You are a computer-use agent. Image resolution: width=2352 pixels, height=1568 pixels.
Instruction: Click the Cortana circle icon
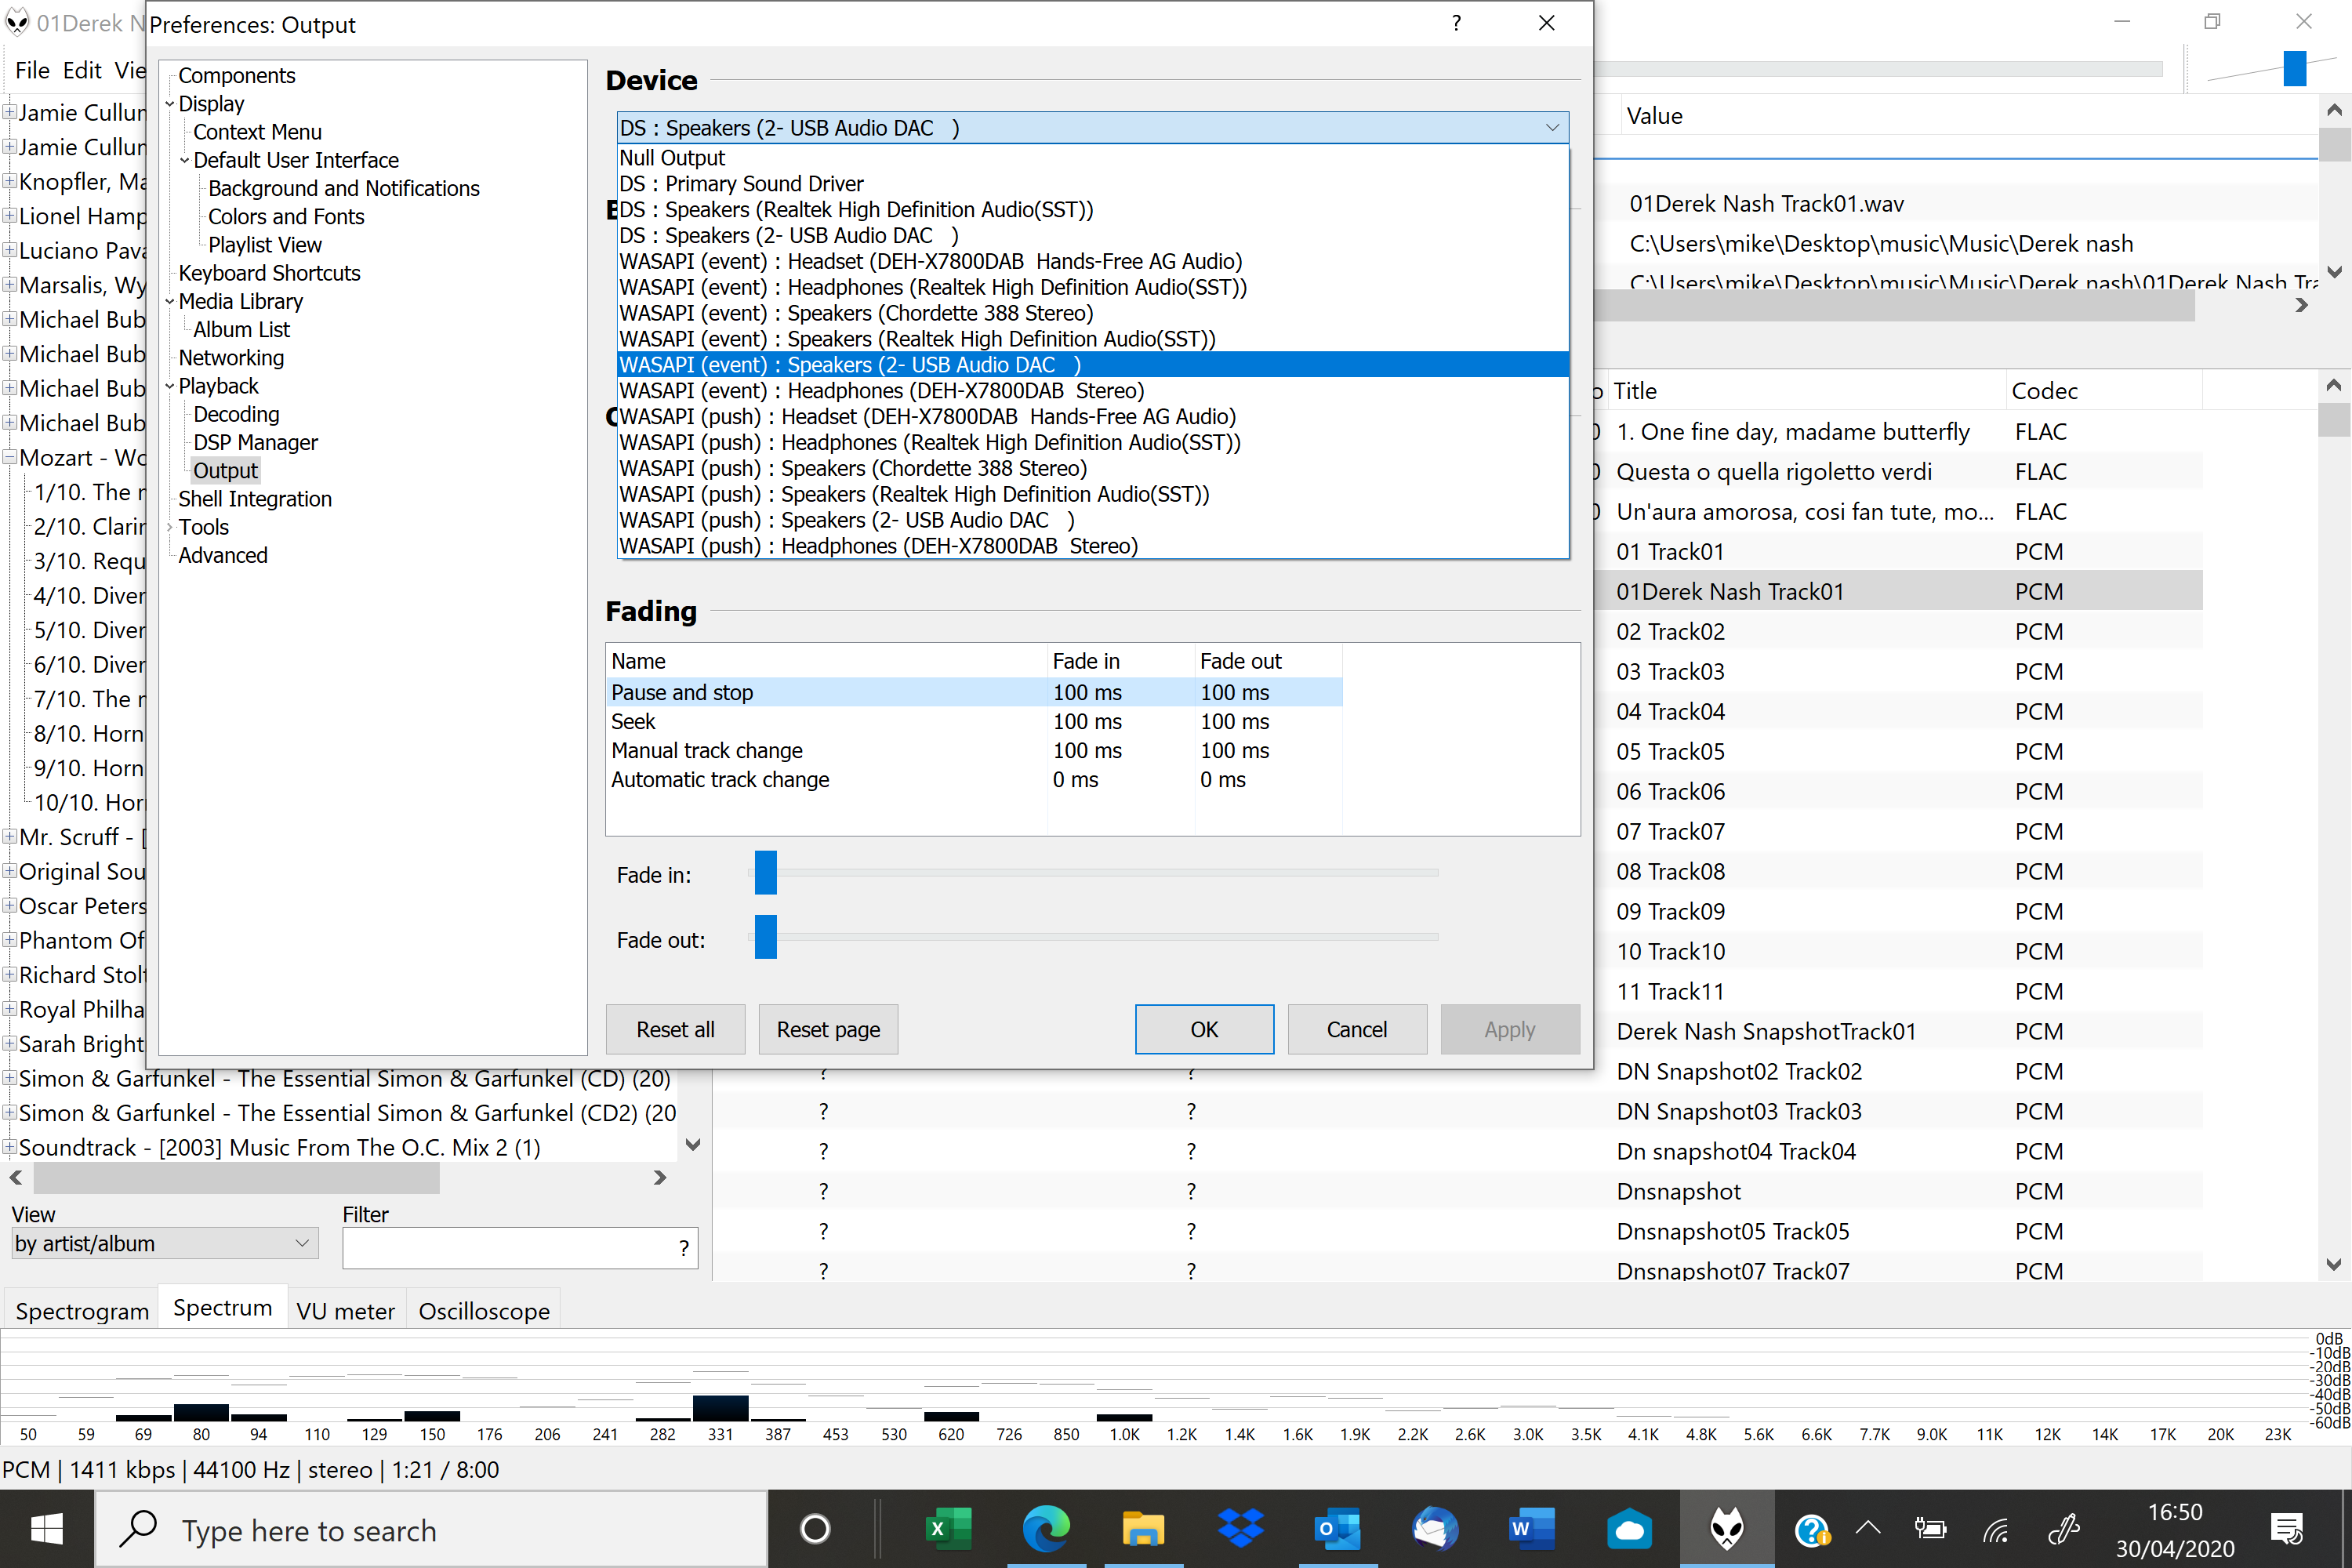[x=815, y=1529]
